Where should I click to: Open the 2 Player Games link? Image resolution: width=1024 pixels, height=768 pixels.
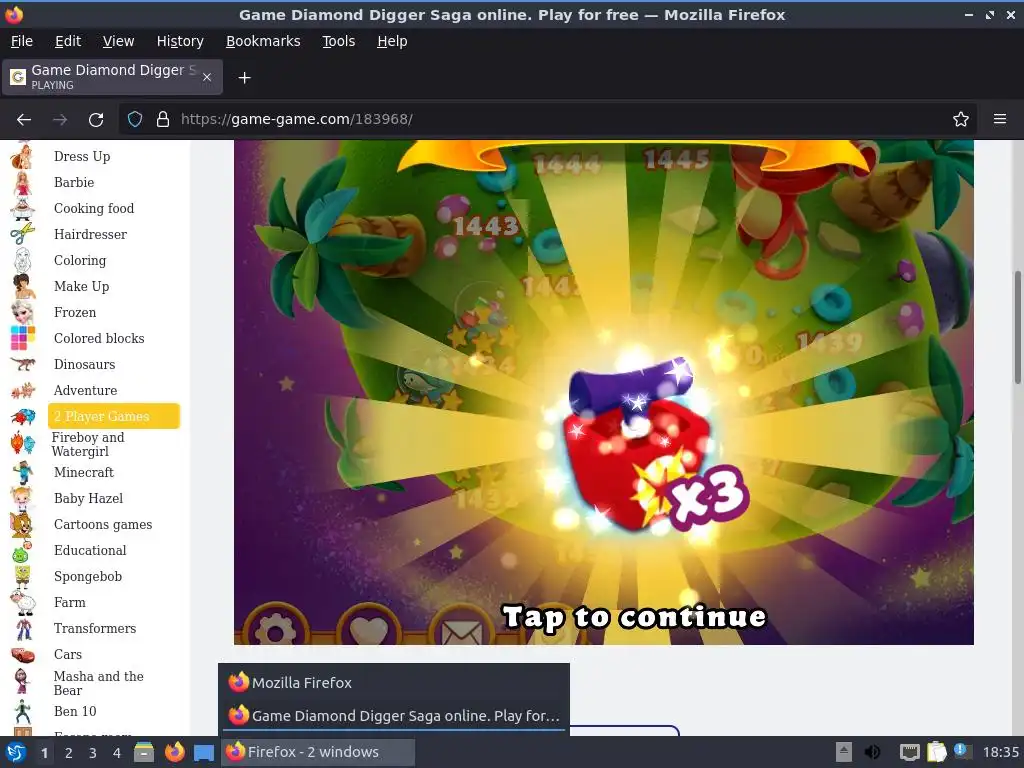[x=114, y=416]
